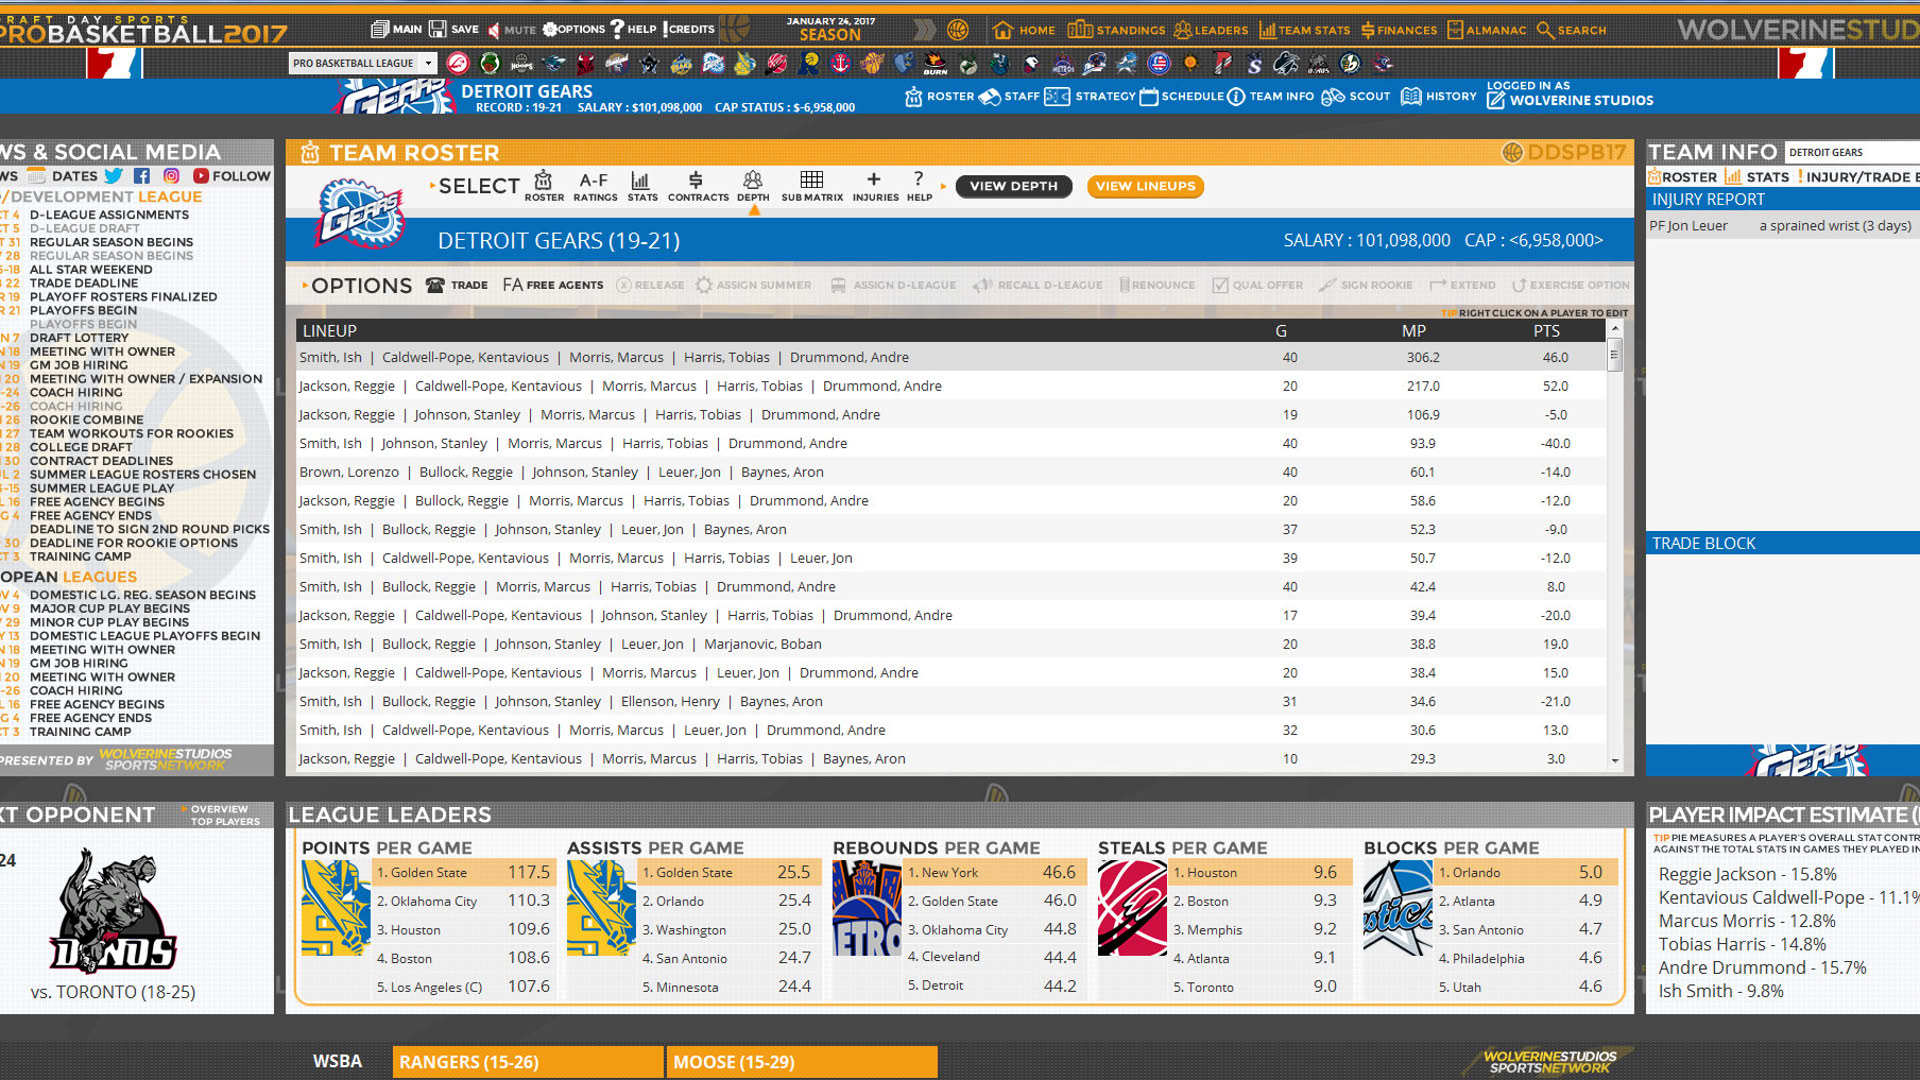1920x1080 pixels.
Task: Open the Instagram social icon
Action: coord(171,176)
